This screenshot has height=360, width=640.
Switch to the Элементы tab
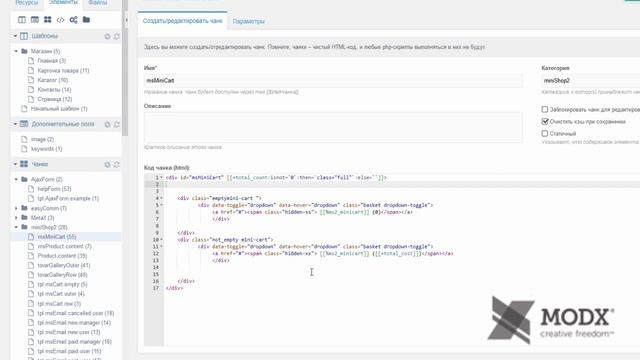(x=63, y=3)
